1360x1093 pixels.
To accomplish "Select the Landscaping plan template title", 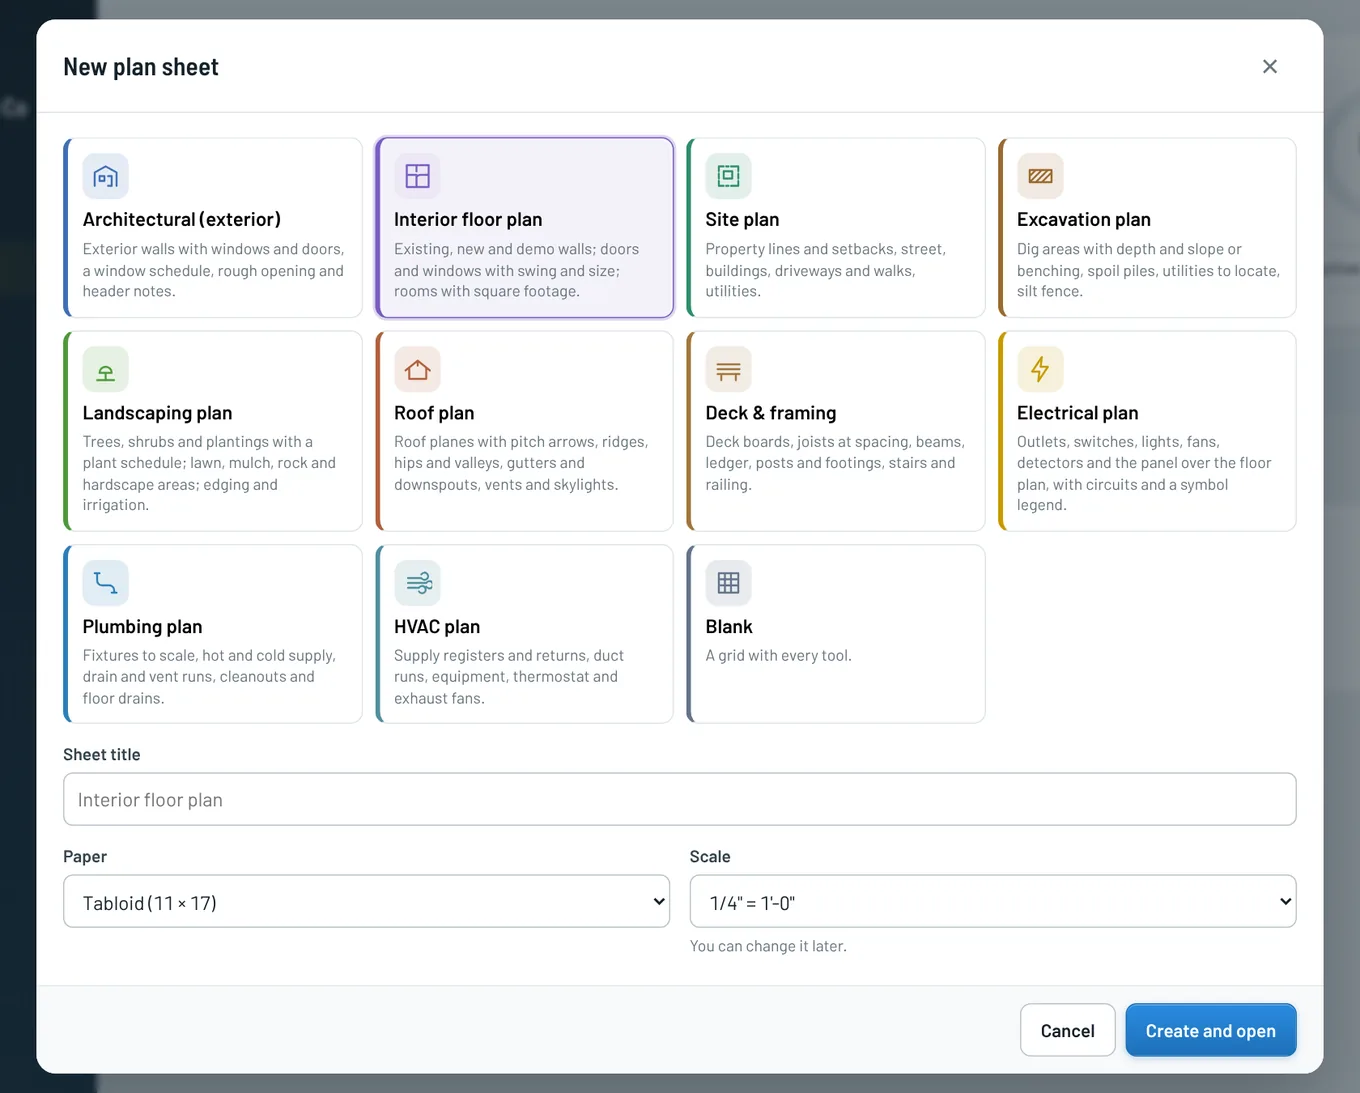I will 158,413.
